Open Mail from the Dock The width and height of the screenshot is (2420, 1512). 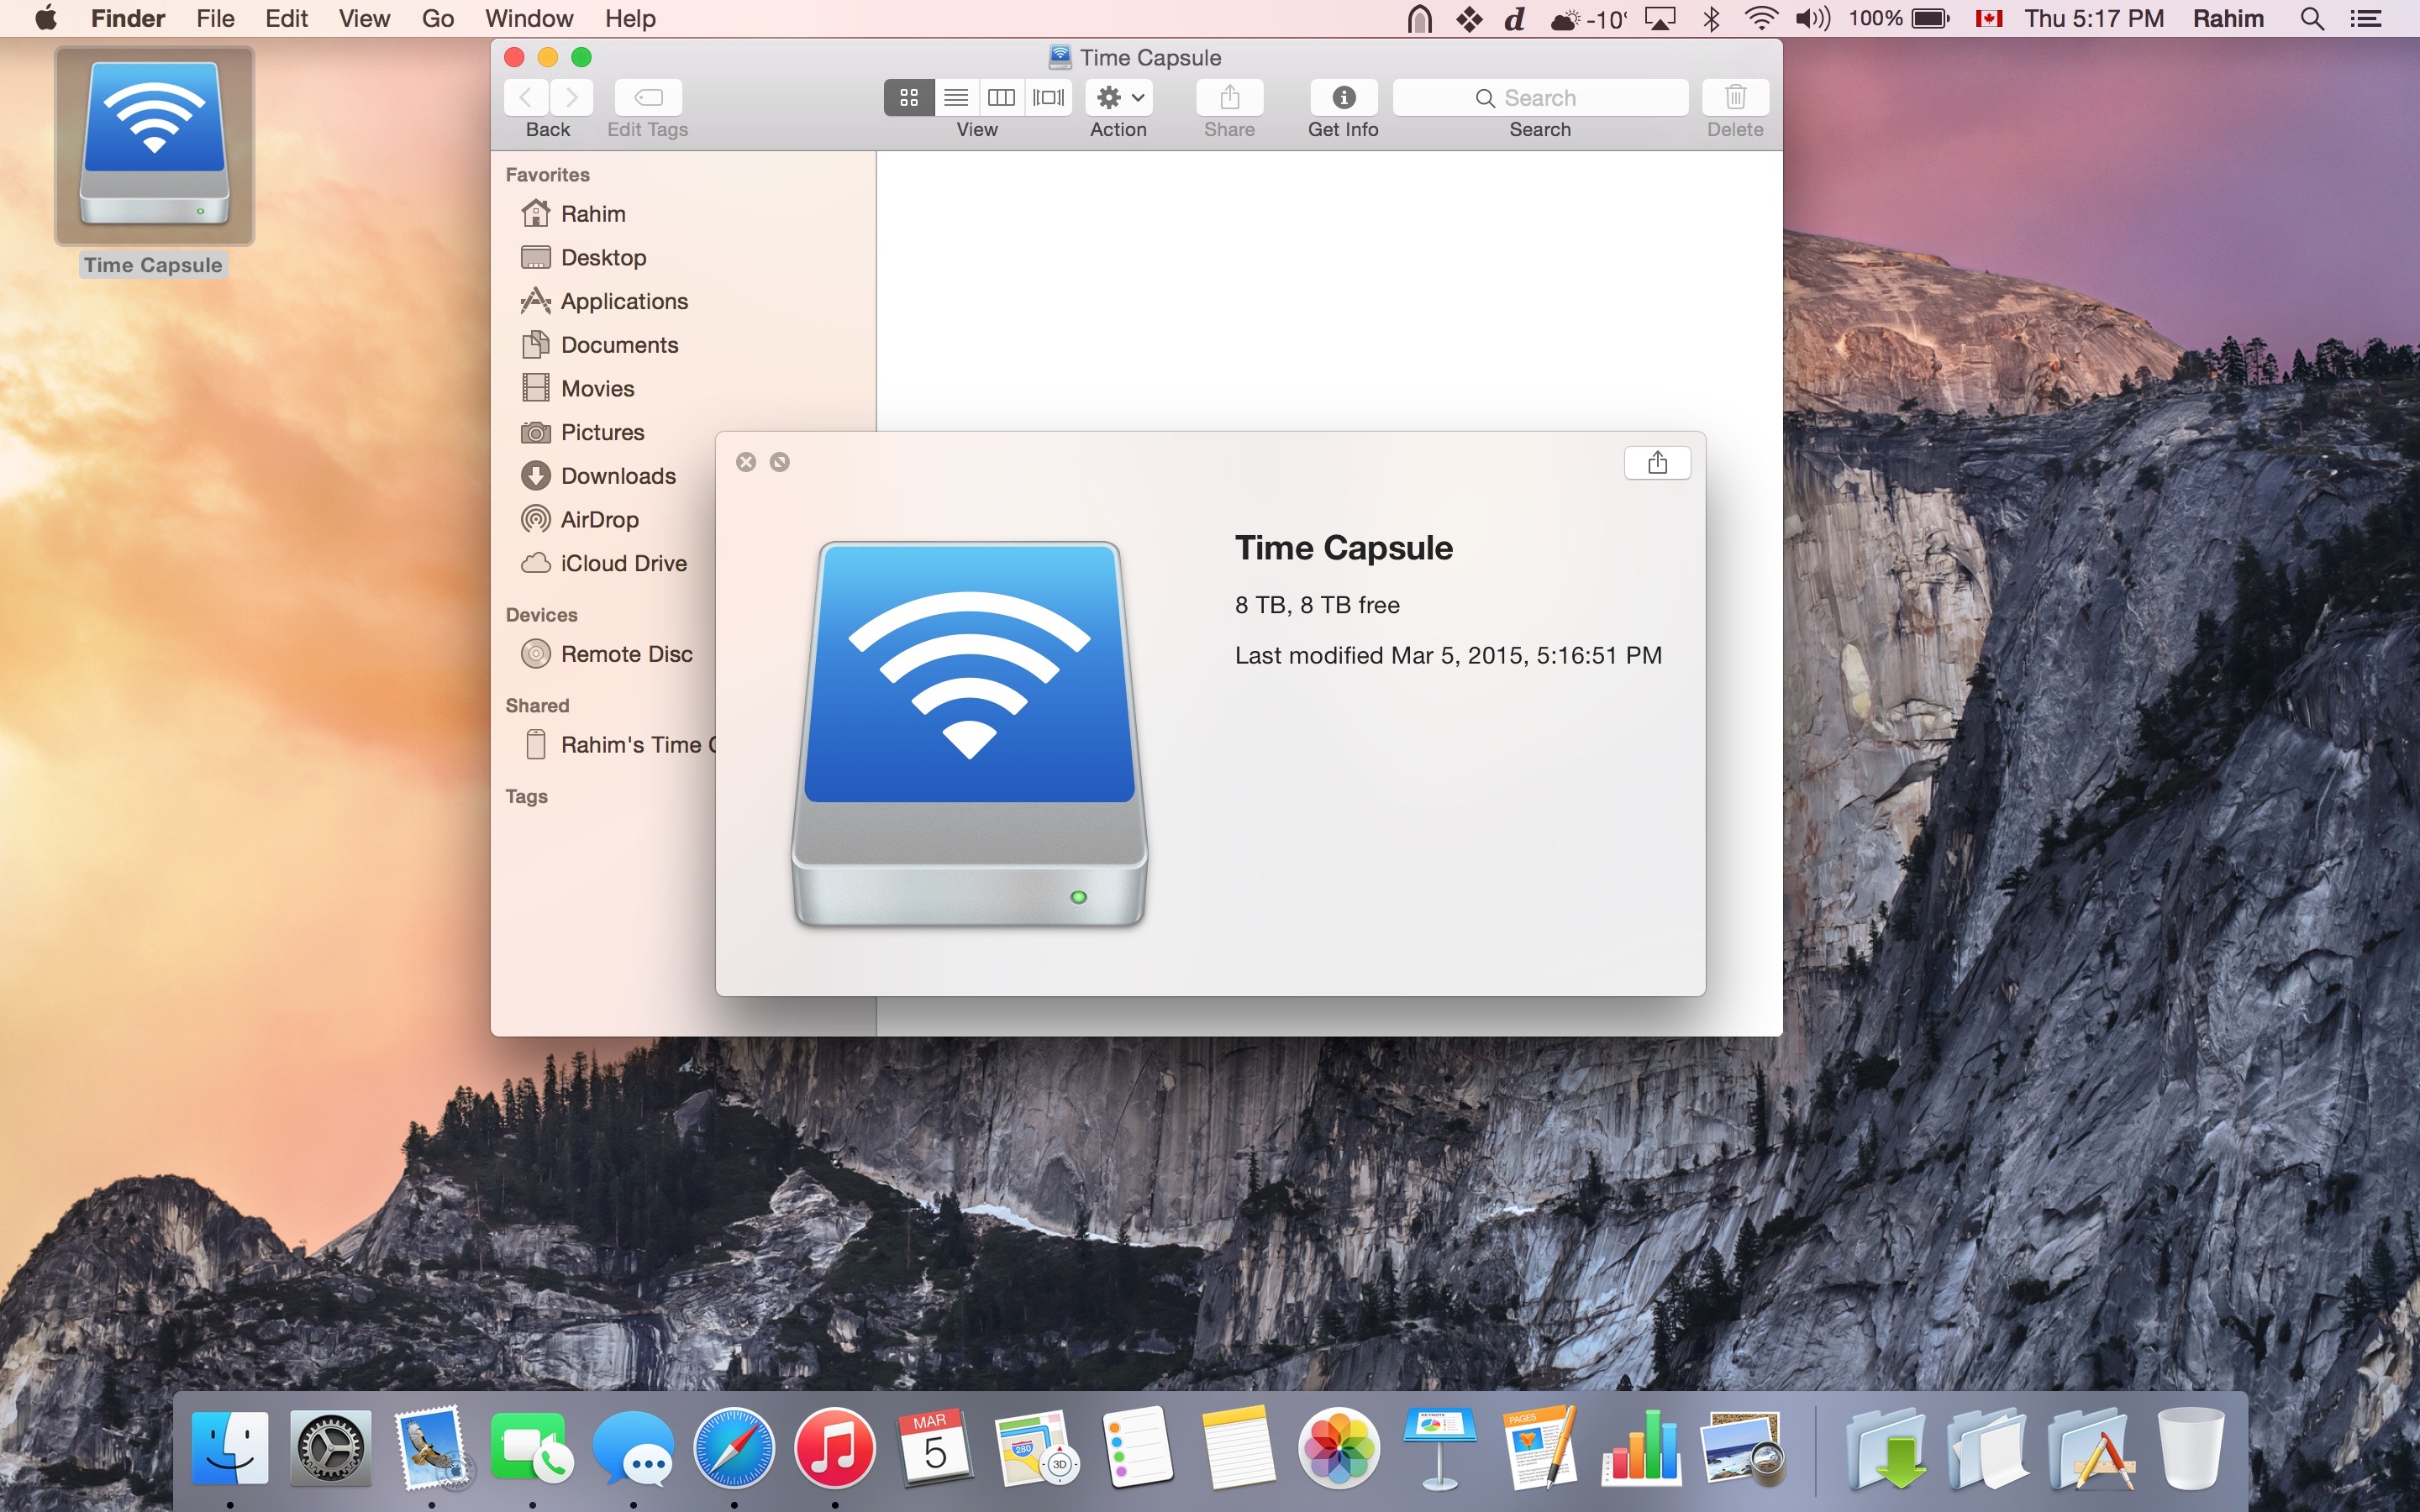click(x=432, y=1448)
